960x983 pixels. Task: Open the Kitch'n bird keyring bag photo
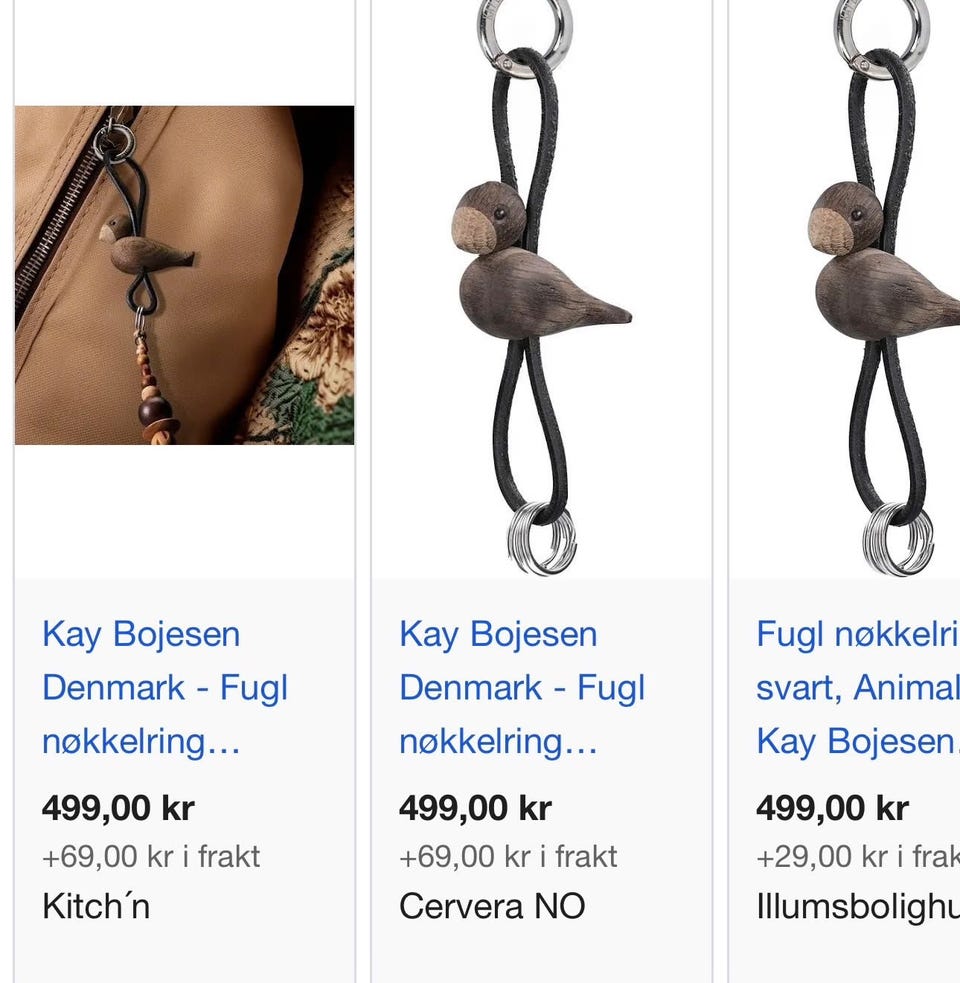(184, 275)
